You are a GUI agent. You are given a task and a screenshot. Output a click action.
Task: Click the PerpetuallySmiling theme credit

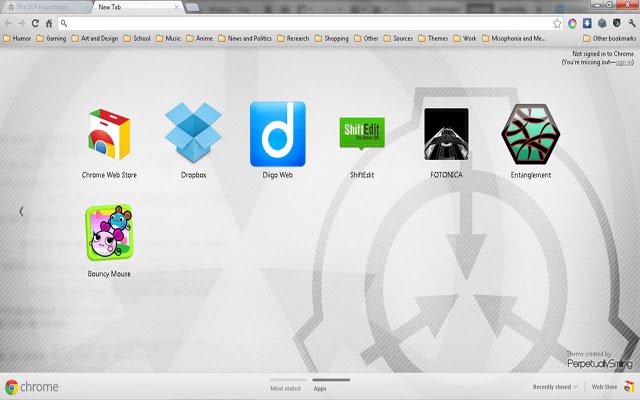599,363
